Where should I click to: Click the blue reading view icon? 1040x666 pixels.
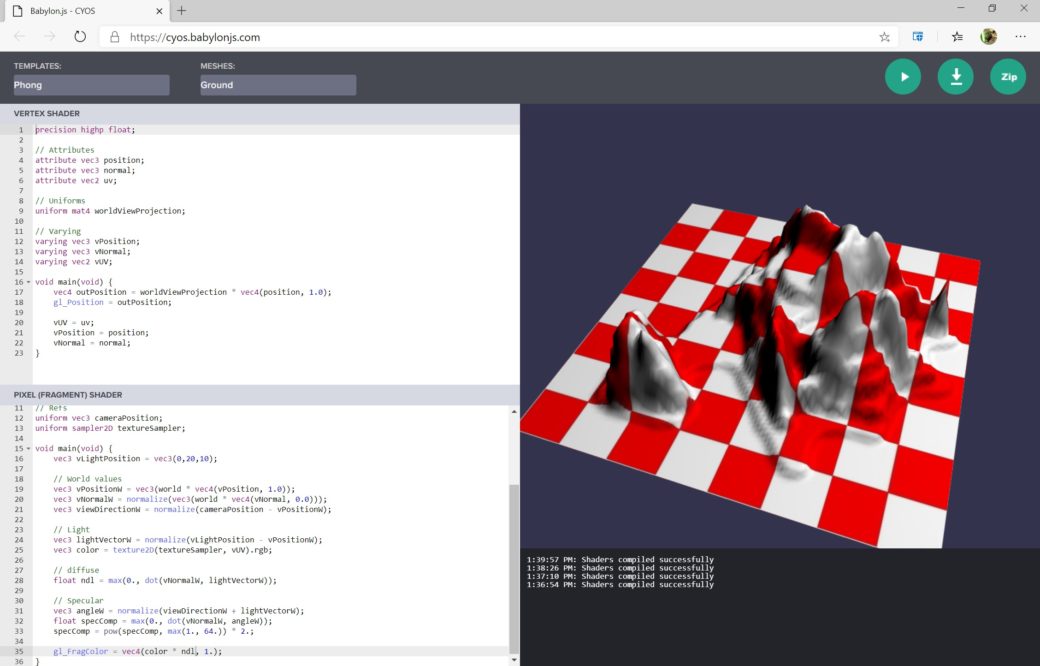(x=918, y=35)
